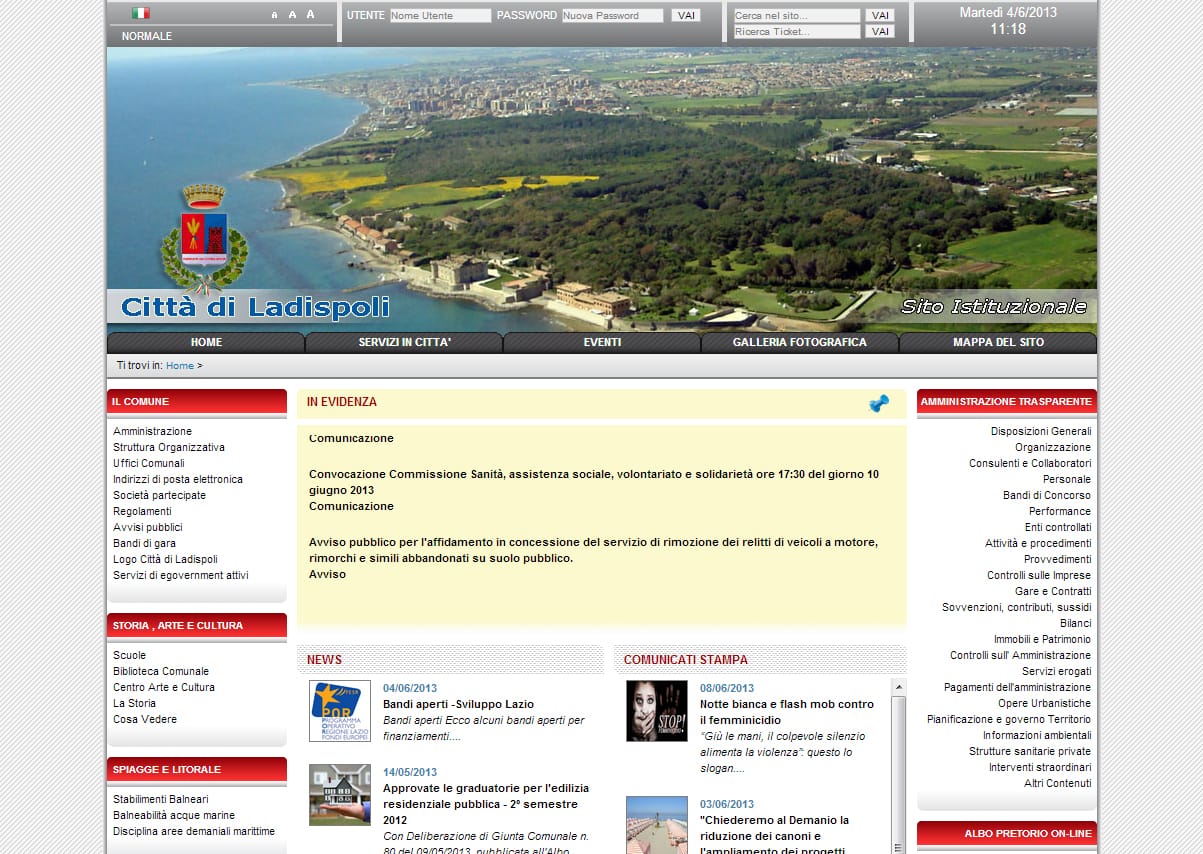Expand the SPIAGGE E LITORALE panel header
This screenshot has width=1203, height=854.
point(196,769)
